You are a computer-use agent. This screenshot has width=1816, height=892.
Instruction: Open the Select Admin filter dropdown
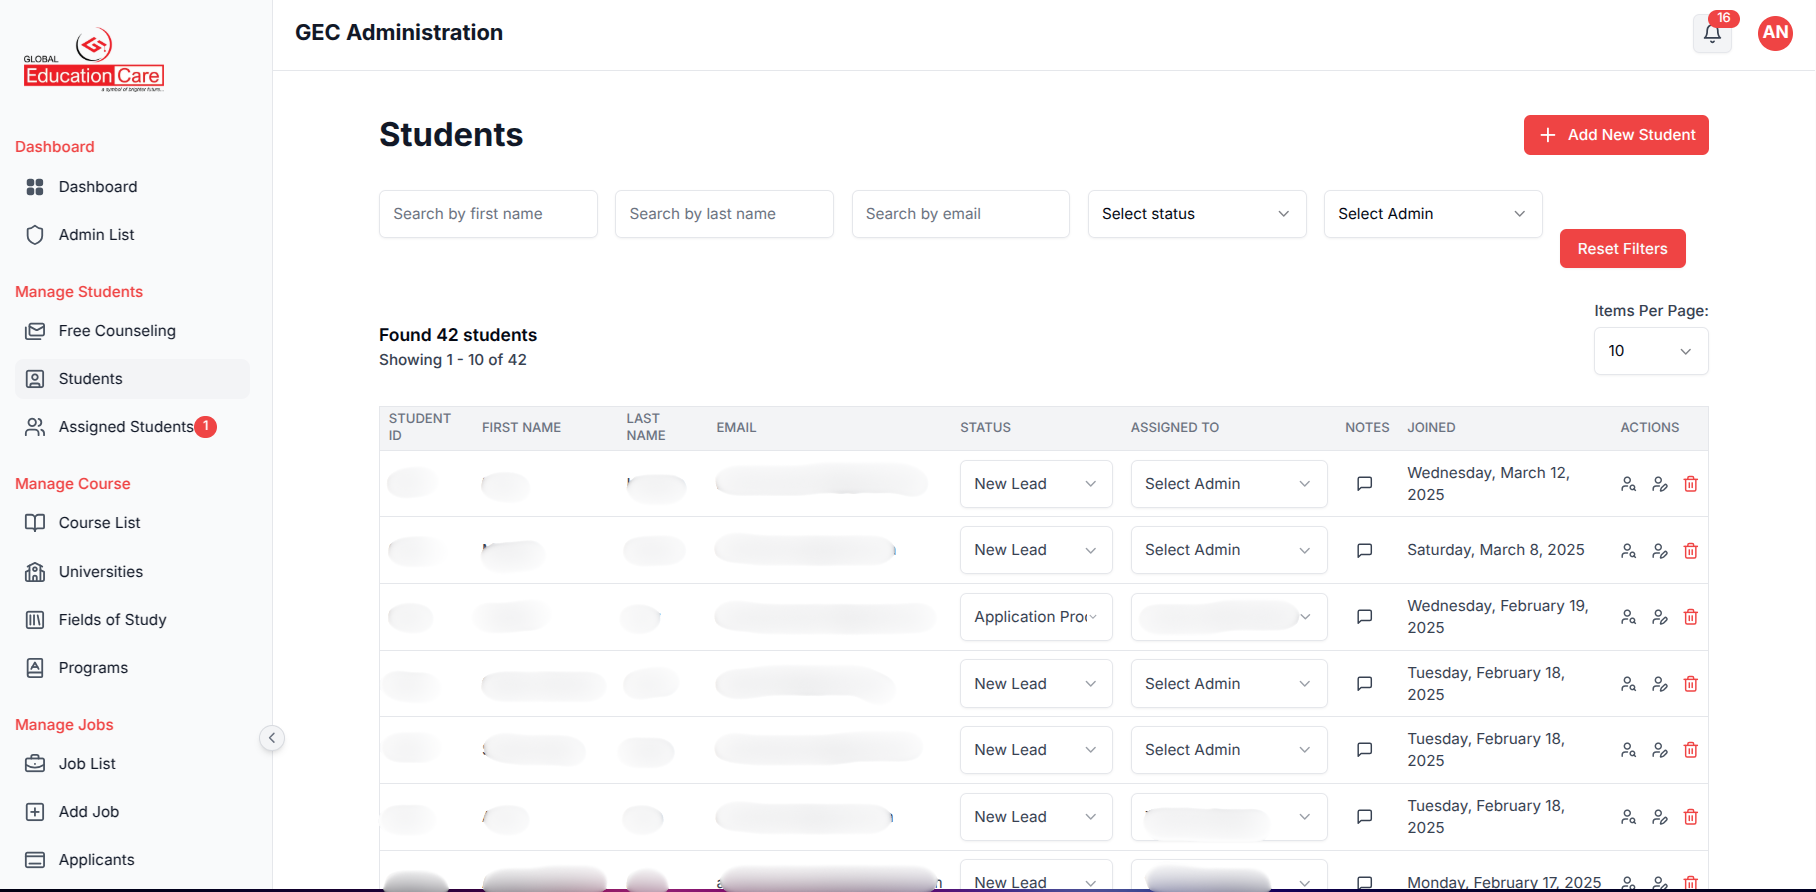pyautogui.click(x=1432, y=214)
